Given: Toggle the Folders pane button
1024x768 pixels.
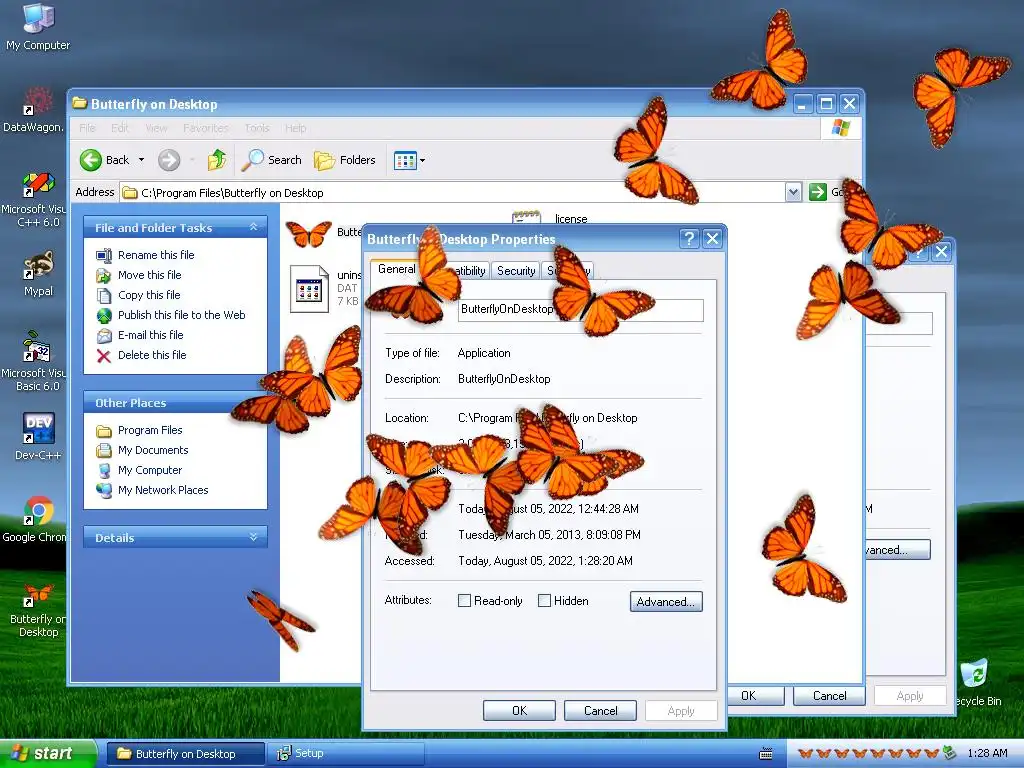Looking at the screenshot, I should pos(345,160).
